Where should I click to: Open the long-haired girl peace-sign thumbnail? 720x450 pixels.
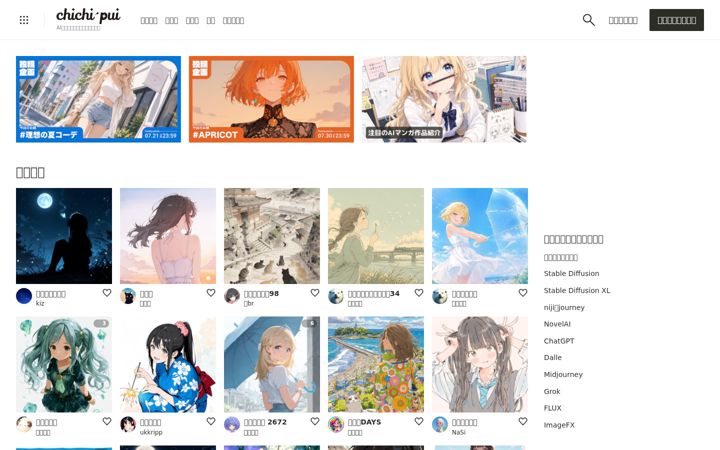pyautogui.click(x=480, y=364)
